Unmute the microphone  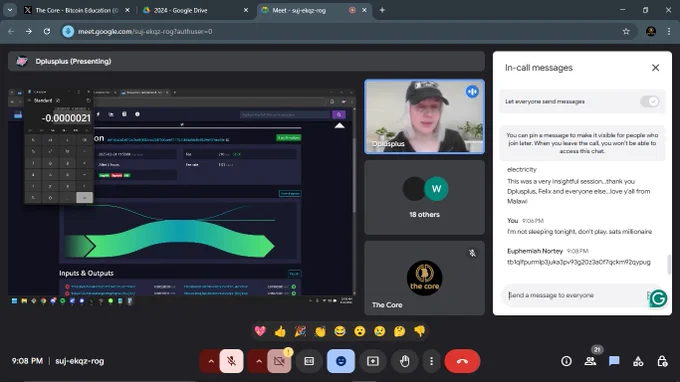[x=232, y=361]
